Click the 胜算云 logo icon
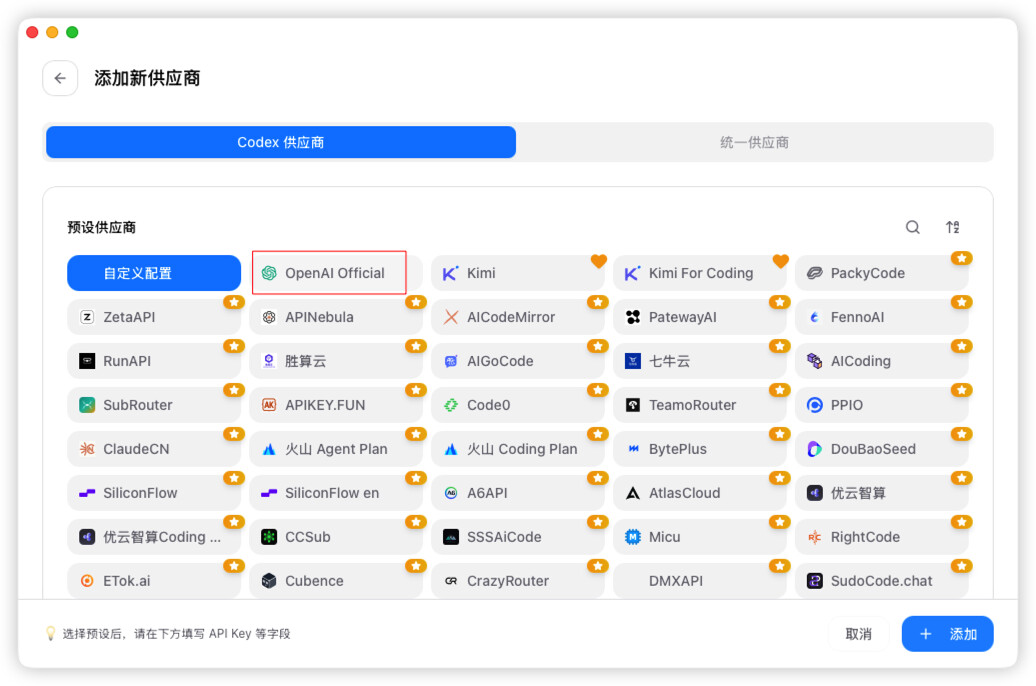Image resolution: width=1036 pixels, height=686 pixels. [269, 361]
